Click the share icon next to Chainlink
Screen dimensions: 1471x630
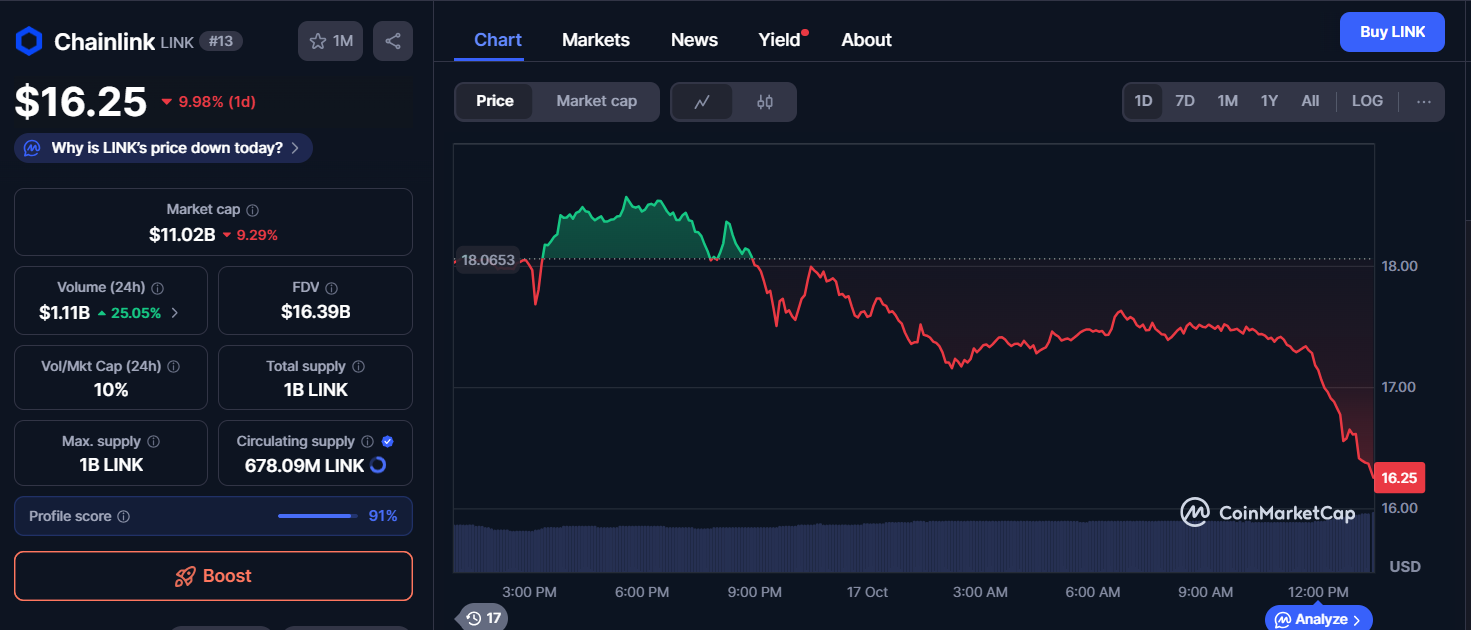(392, 40)
